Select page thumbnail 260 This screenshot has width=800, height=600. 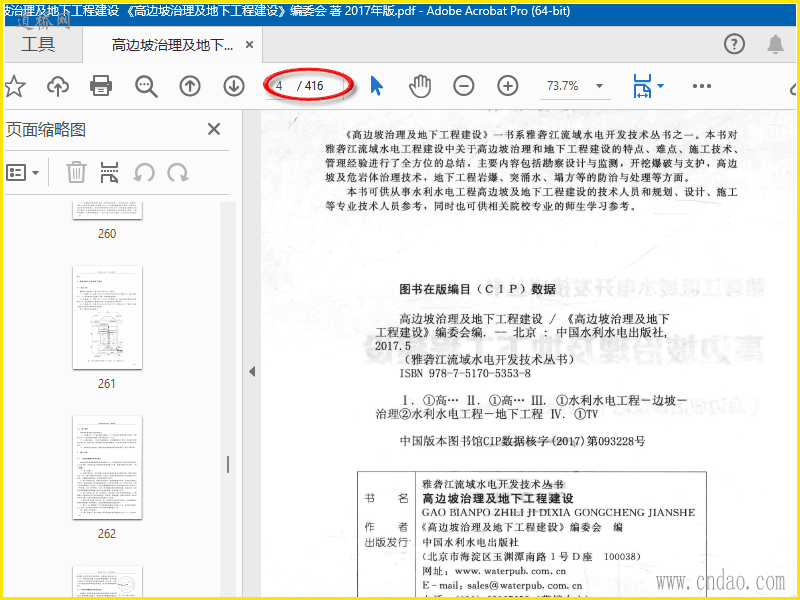(107, 211)
